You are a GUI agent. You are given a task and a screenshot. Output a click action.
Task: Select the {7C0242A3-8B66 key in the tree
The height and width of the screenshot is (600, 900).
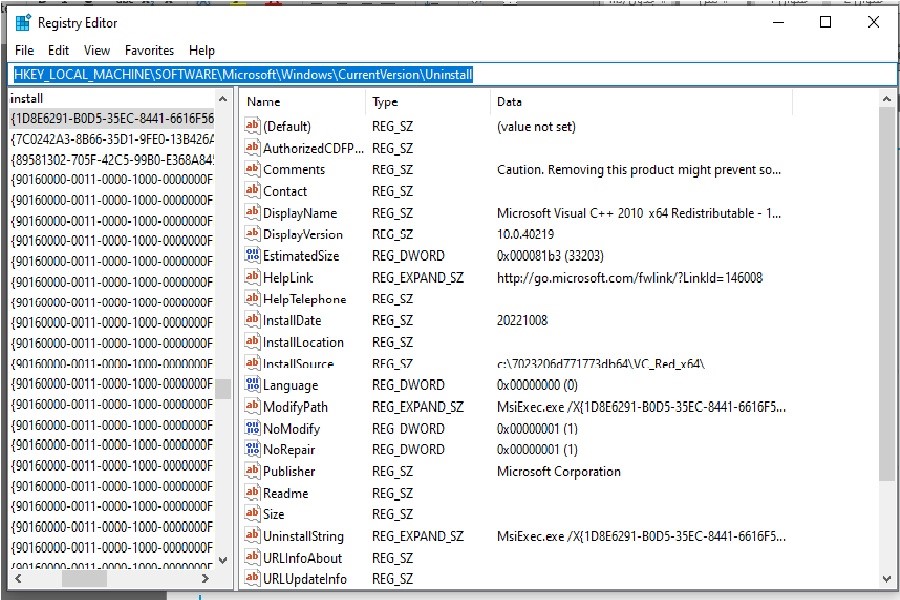coord(112,139)
